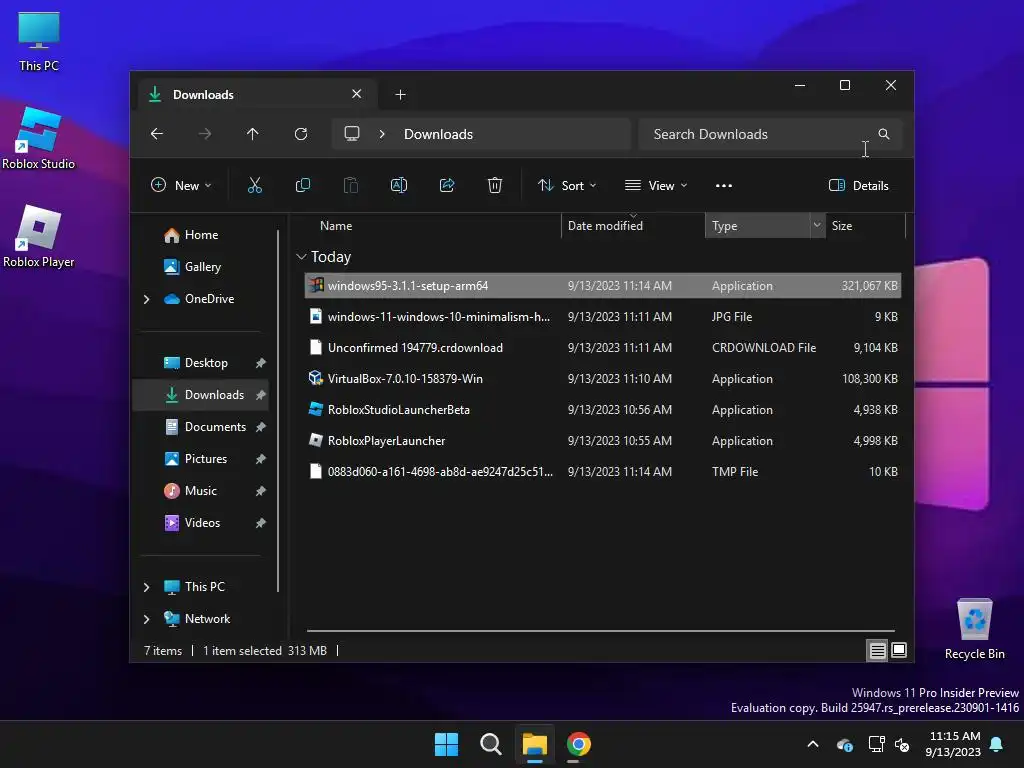Select the Downloads tab
1024x768 pixels.
tap(255, 95)
